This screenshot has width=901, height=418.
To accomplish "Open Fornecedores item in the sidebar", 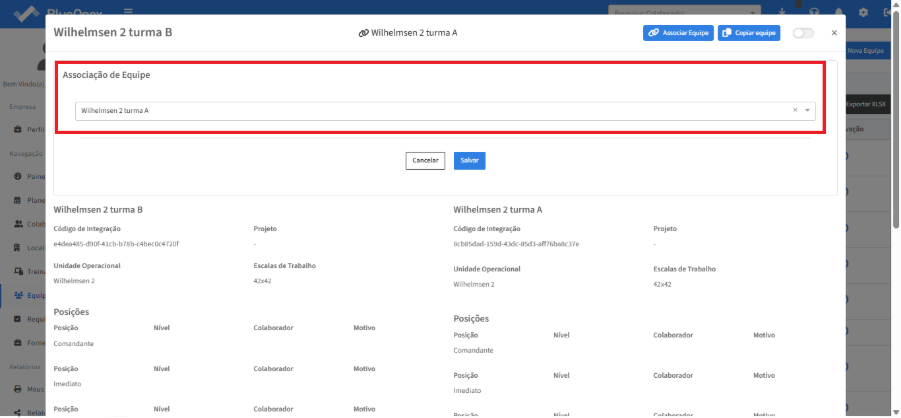I will pyautogui.click(x=28, y=343).
